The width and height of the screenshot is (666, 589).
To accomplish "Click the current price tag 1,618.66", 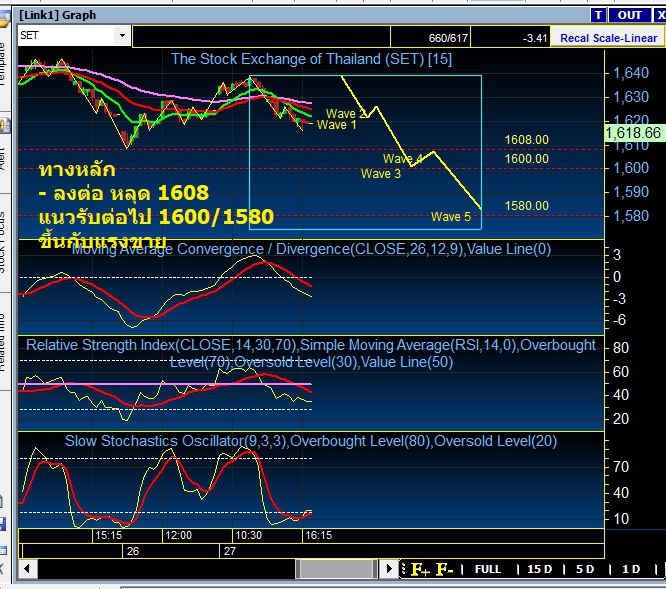I will (x=634, y=133).
